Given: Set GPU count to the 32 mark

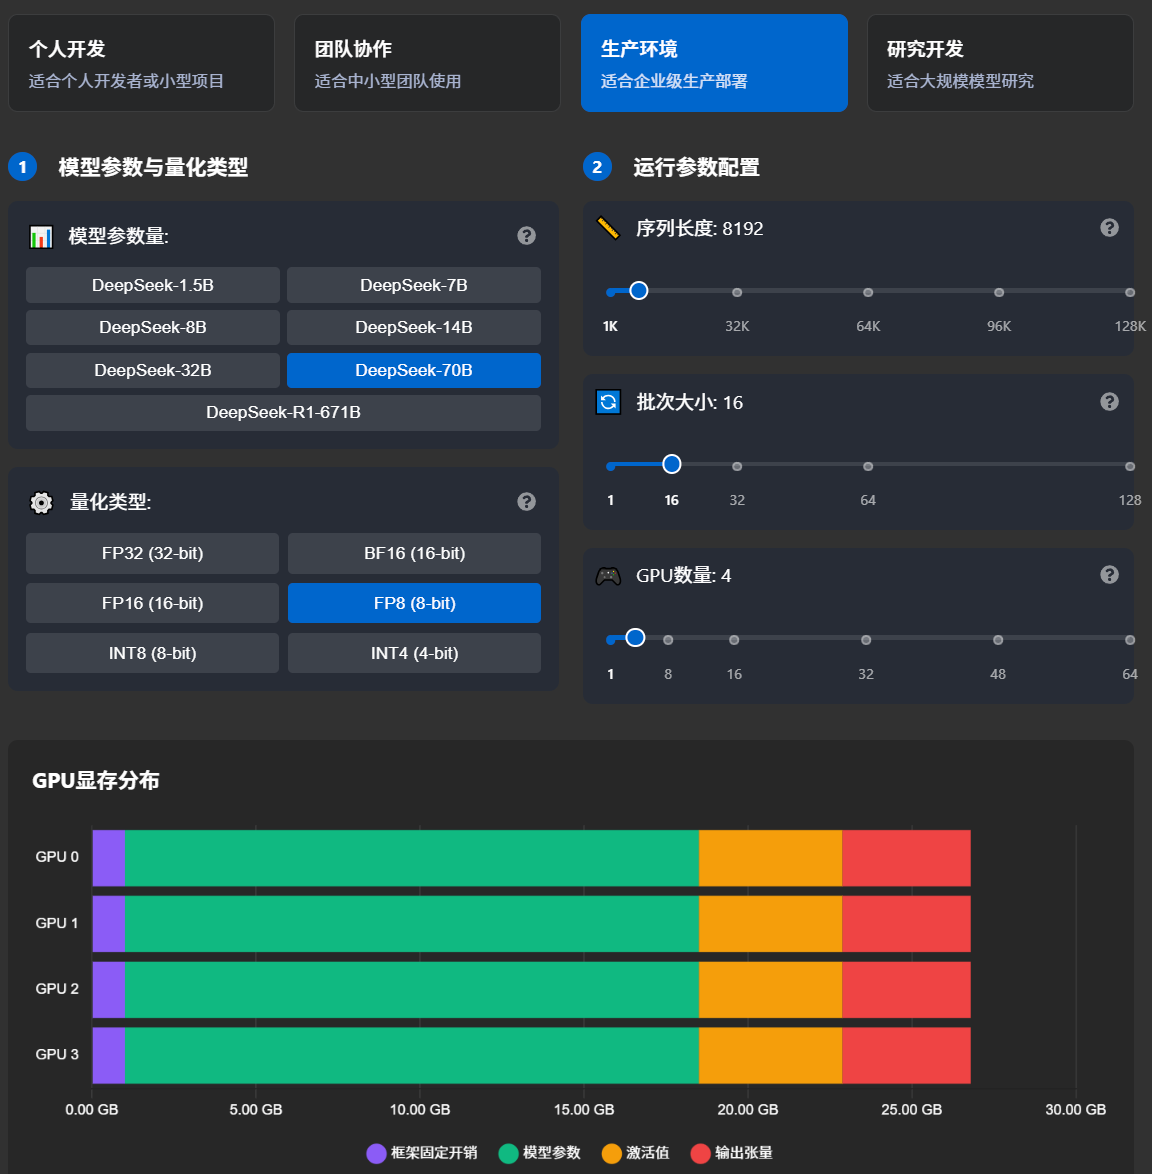Looking at the screenshot, I should click(866, 639).
